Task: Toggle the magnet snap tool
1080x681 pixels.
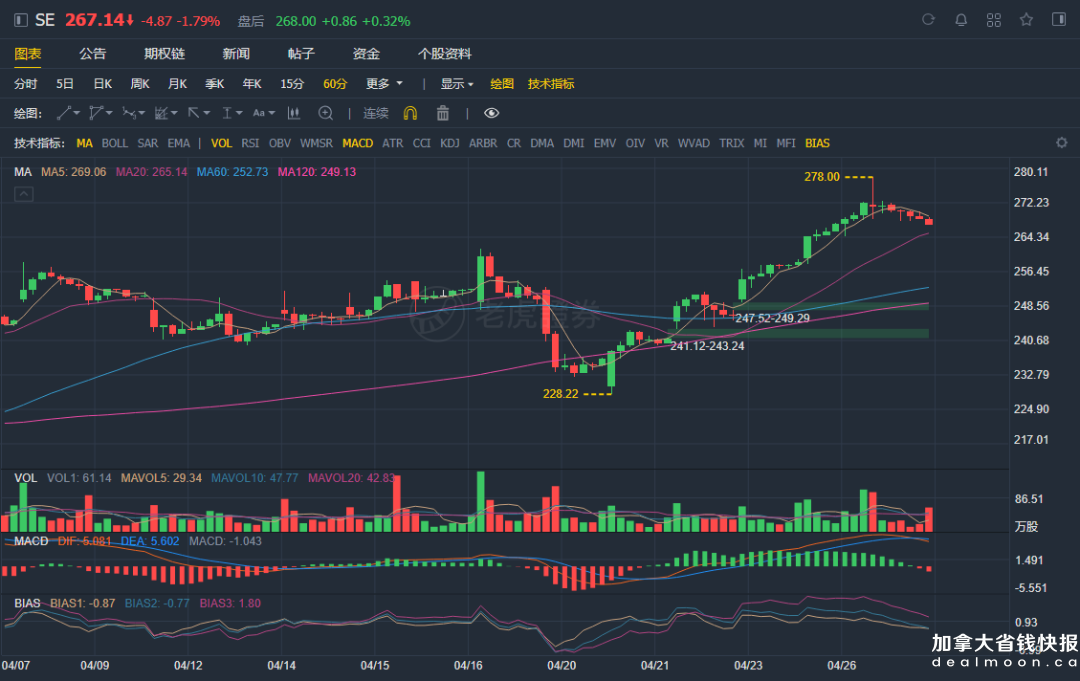Action: pyautogui.click(x=410, y=113)
